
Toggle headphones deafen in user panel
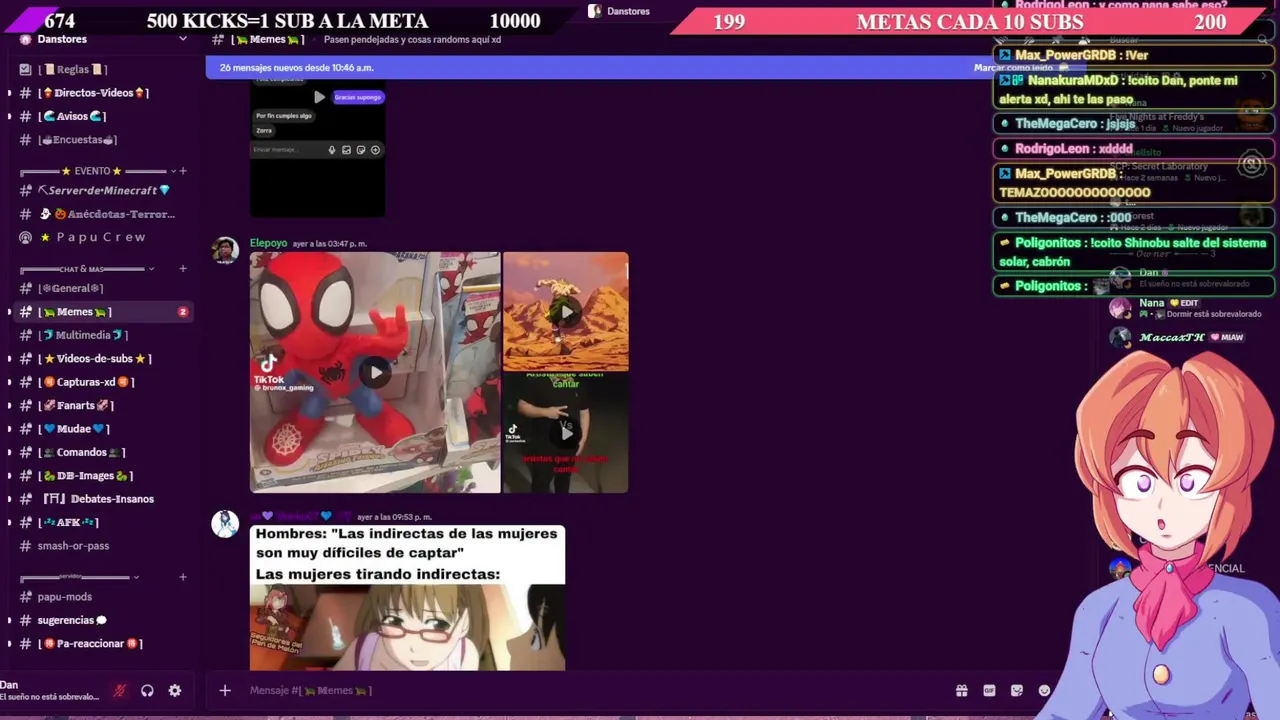(x=147, y=691)
